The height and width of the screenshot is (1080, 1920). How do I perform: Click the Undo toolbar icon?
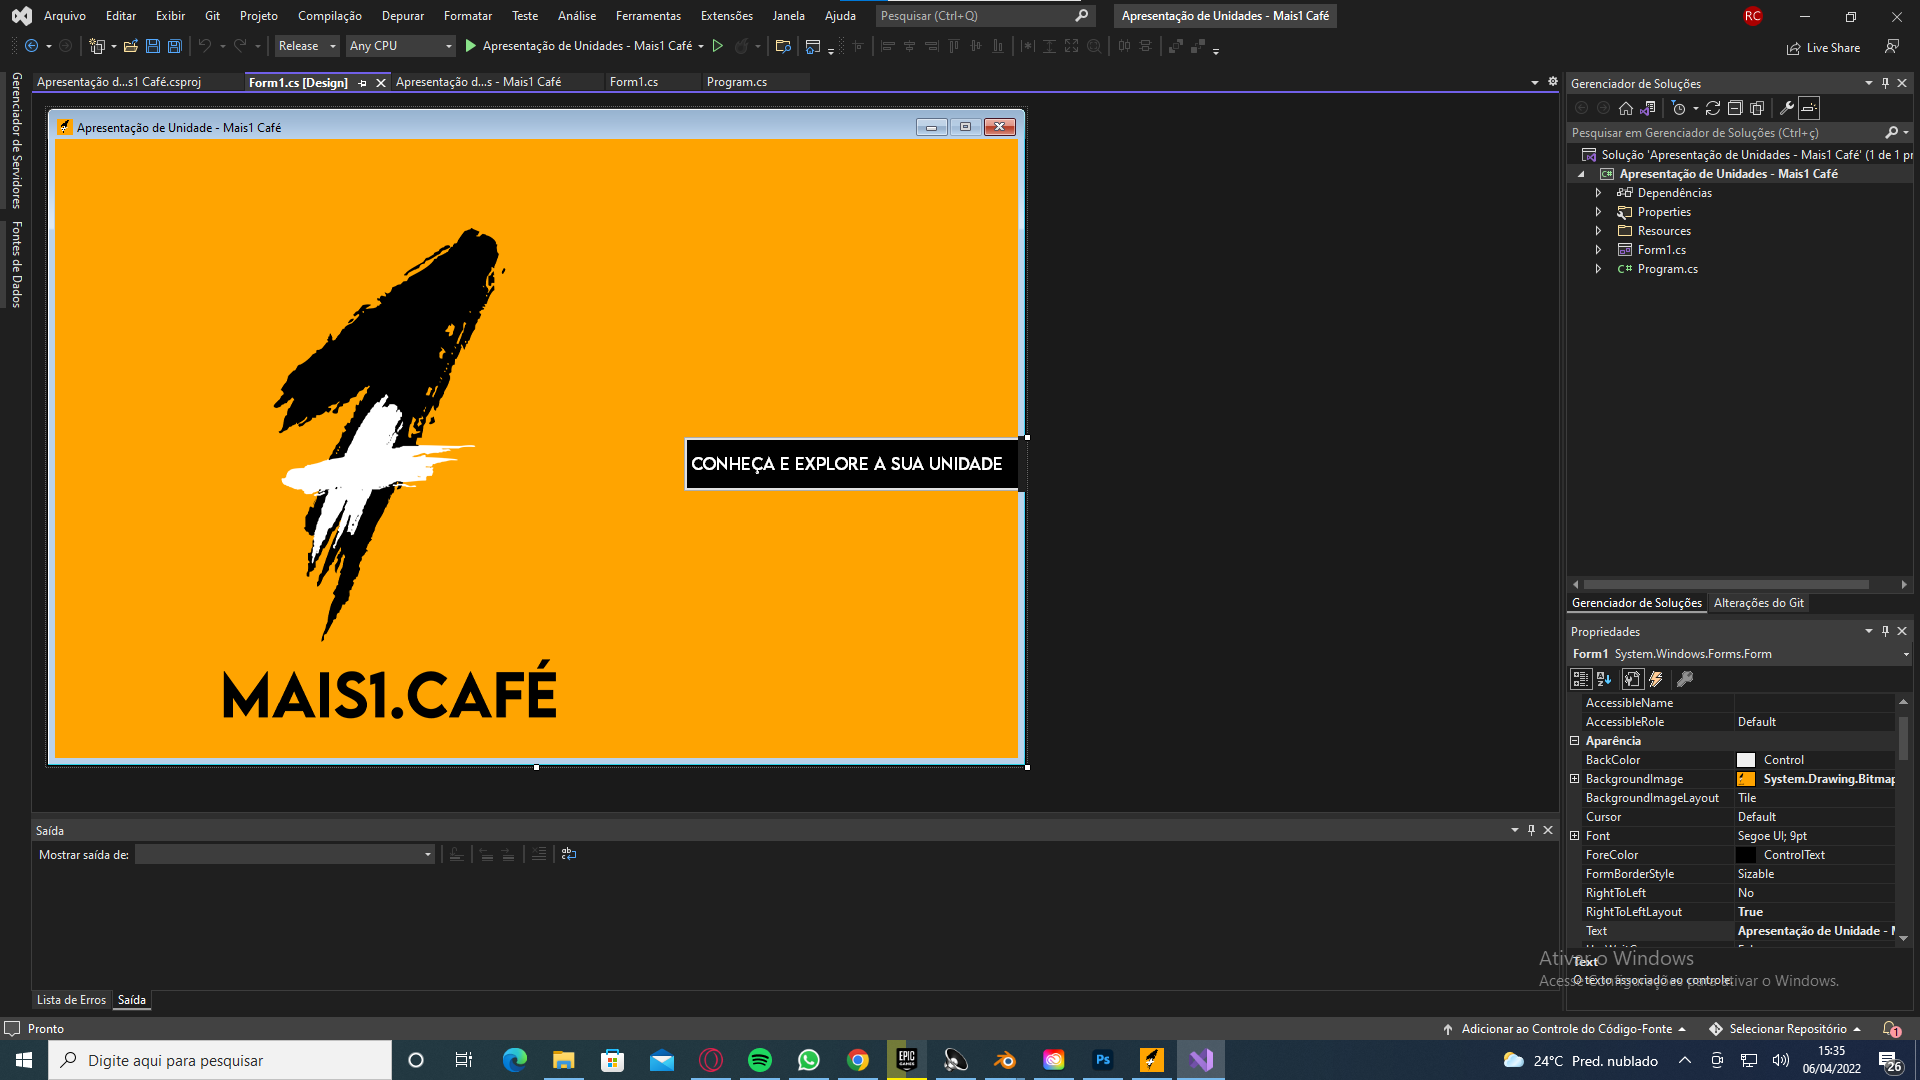(x=204, y=46)
